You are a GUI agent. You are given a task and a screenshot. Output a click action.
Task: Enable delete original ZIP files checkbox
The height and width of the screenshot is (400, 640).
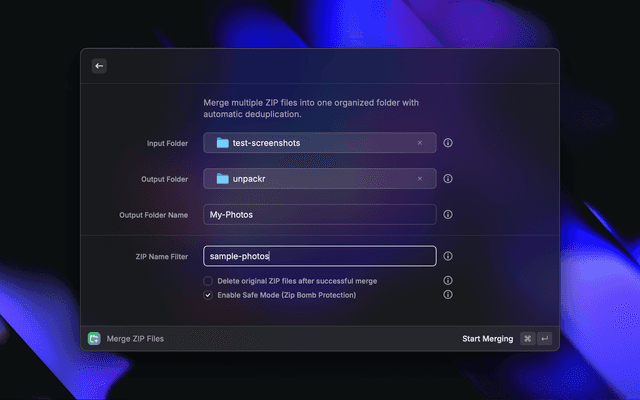coord(208,281)
